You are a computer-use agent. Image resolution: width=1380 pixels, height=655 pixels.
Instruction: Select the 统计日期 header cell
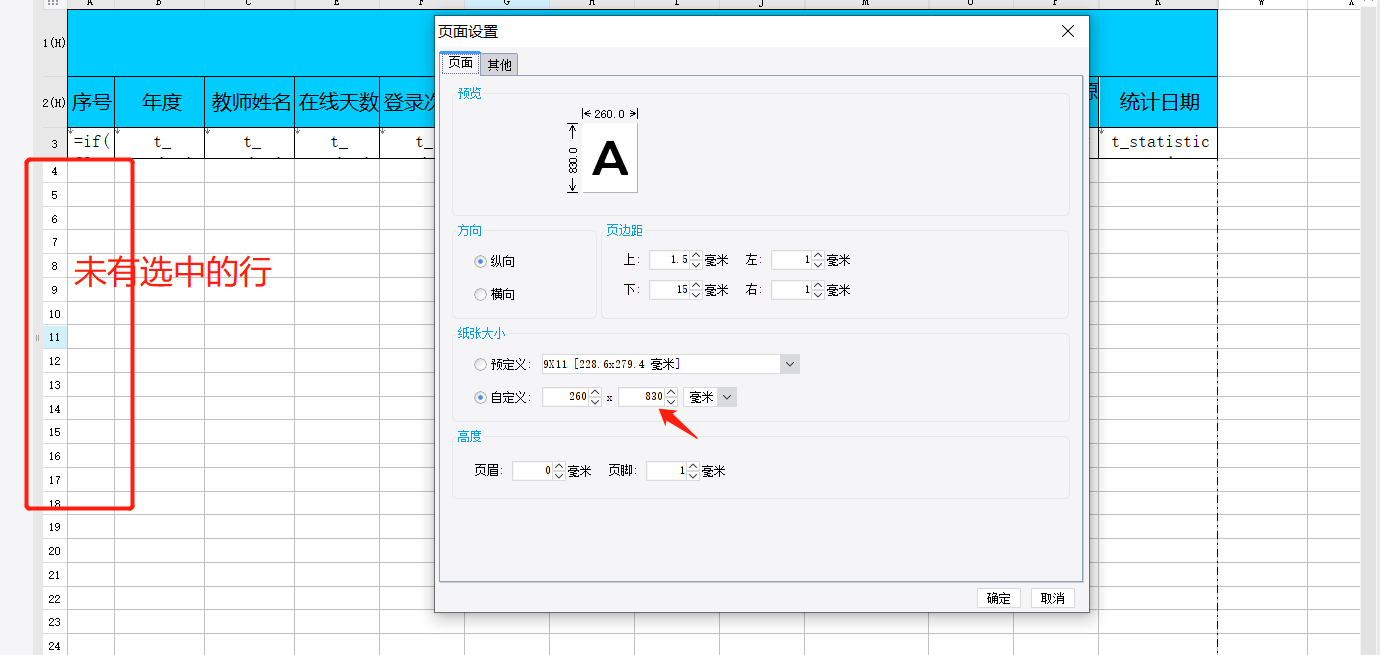click(x=1158, y=102)
